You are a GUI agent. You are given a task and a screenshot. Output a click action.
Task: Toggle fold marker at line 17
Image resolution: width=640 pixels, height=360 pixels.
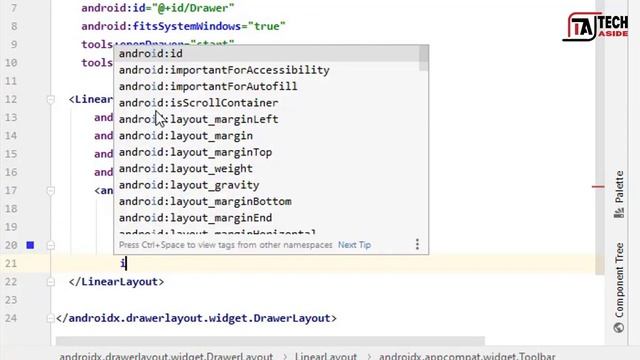pyautogui.click(x=51, y=191)
